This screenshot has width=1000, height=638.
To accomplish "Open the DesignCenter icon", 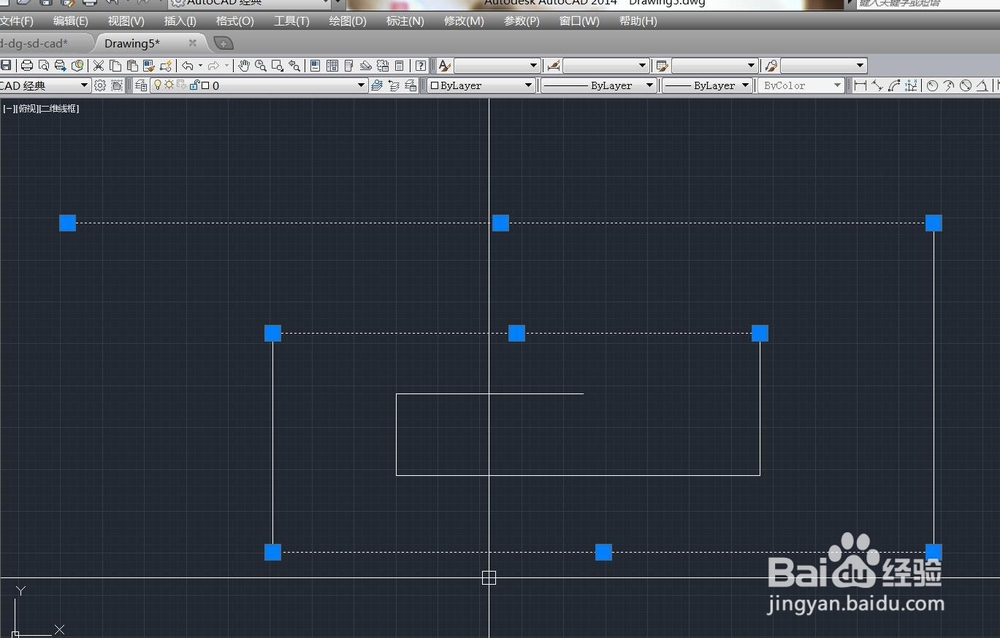I will [332, 65].
